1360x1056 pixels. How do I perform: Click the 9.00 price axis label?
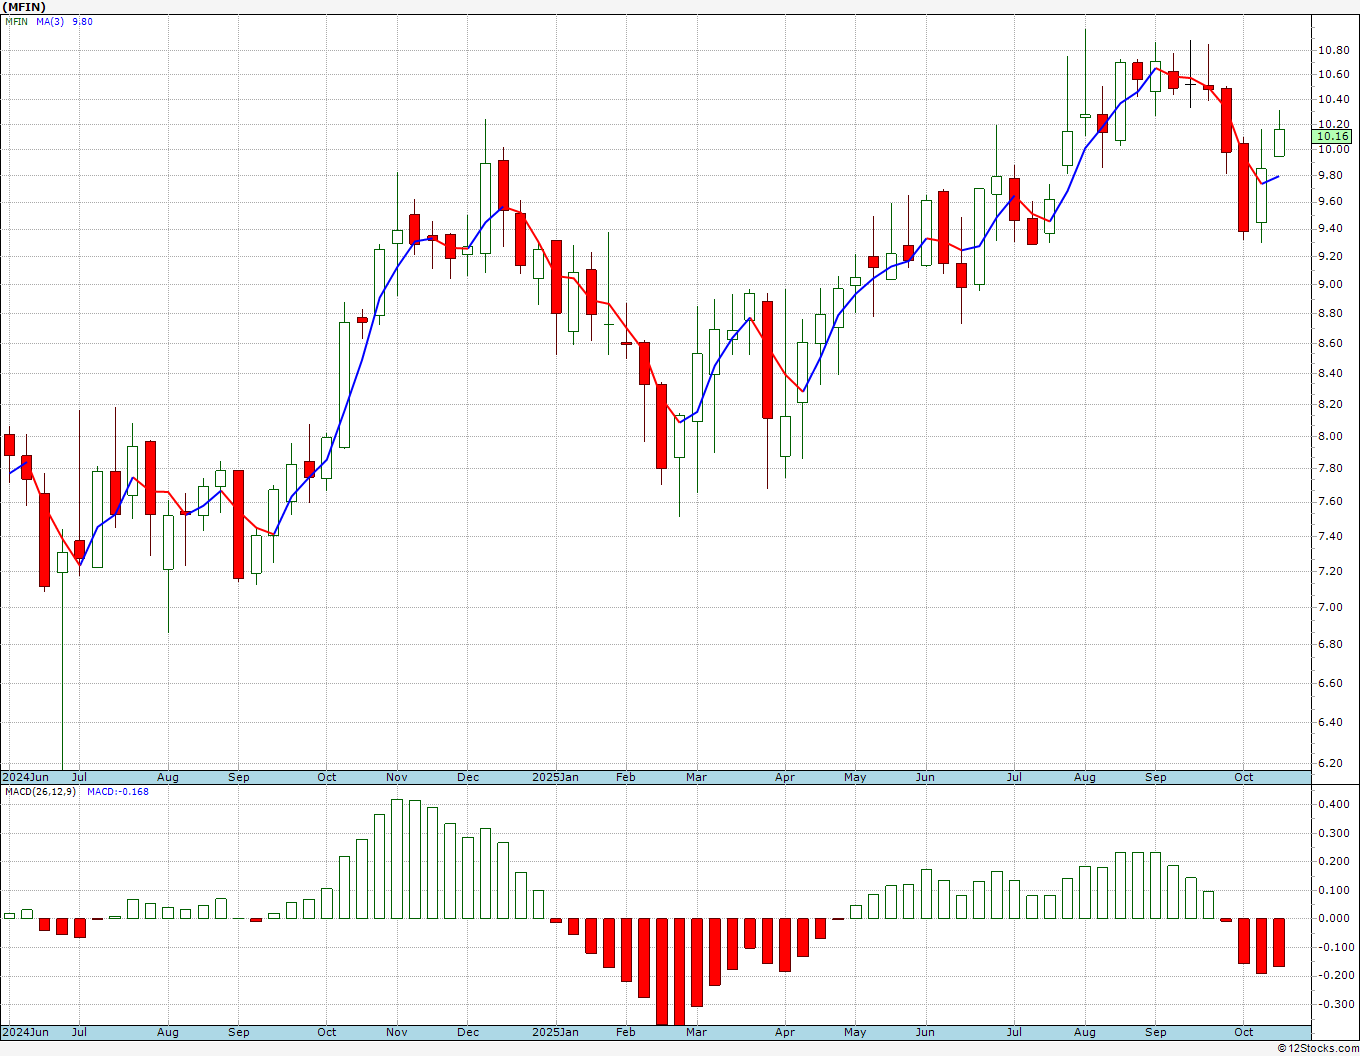[x=1332, y=284]
